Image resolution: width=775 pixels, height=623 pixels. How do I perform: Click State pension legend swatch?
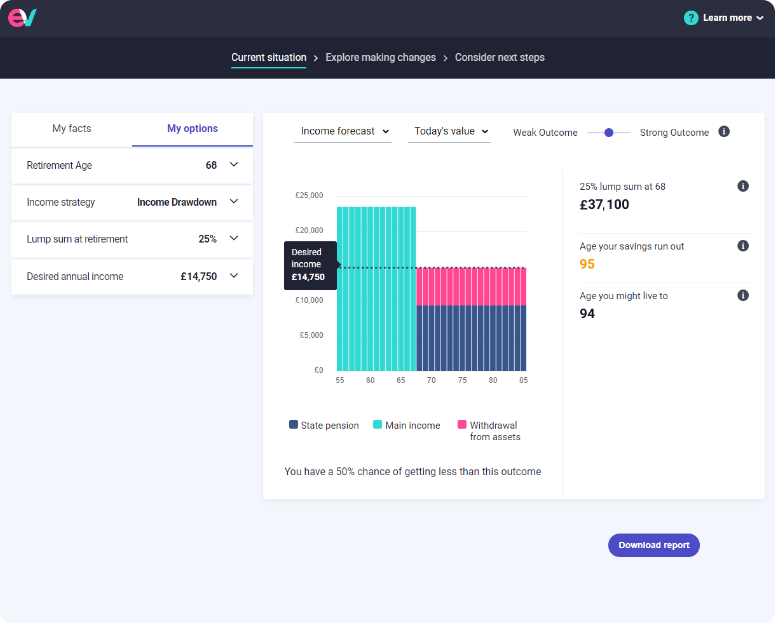click(x=293, y=425)
